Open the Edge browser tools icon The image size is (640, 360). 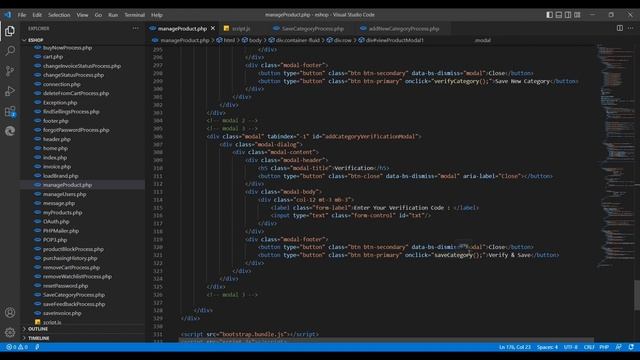[x=10, y=131]
